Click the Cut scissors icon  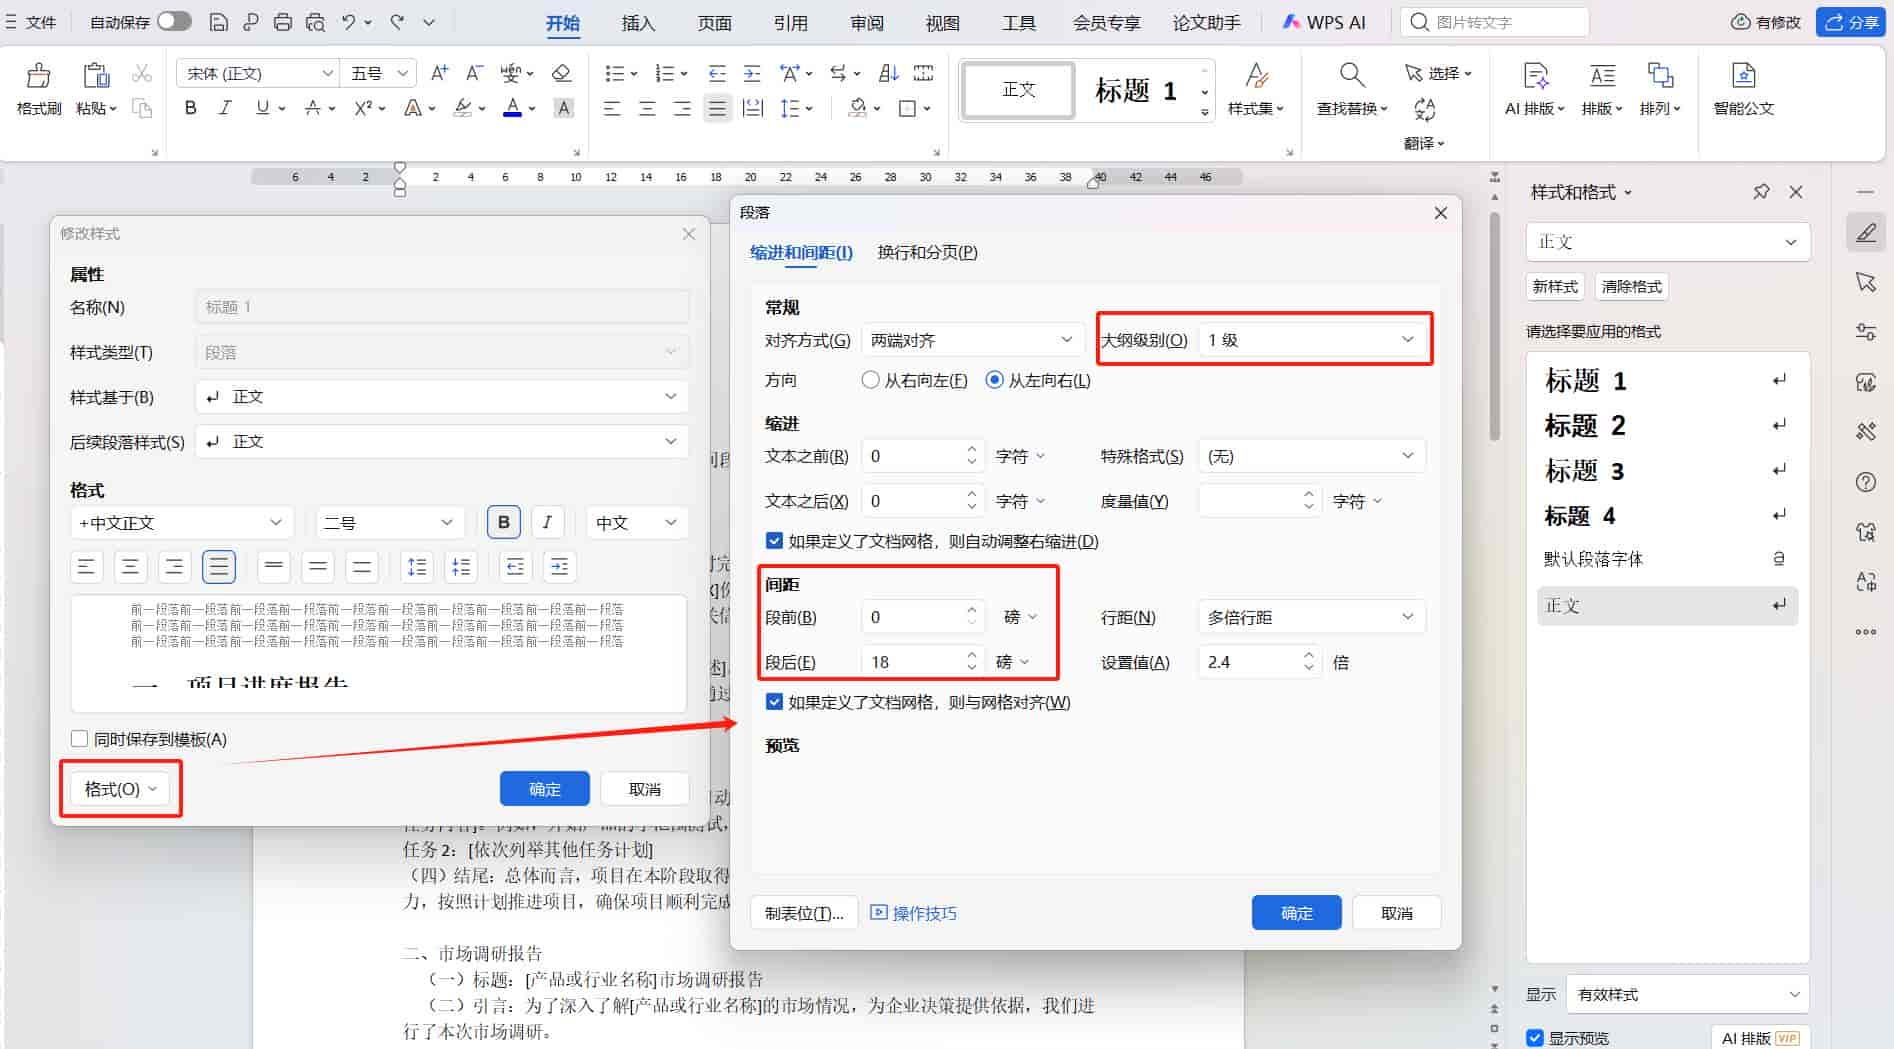coord(142,74)
